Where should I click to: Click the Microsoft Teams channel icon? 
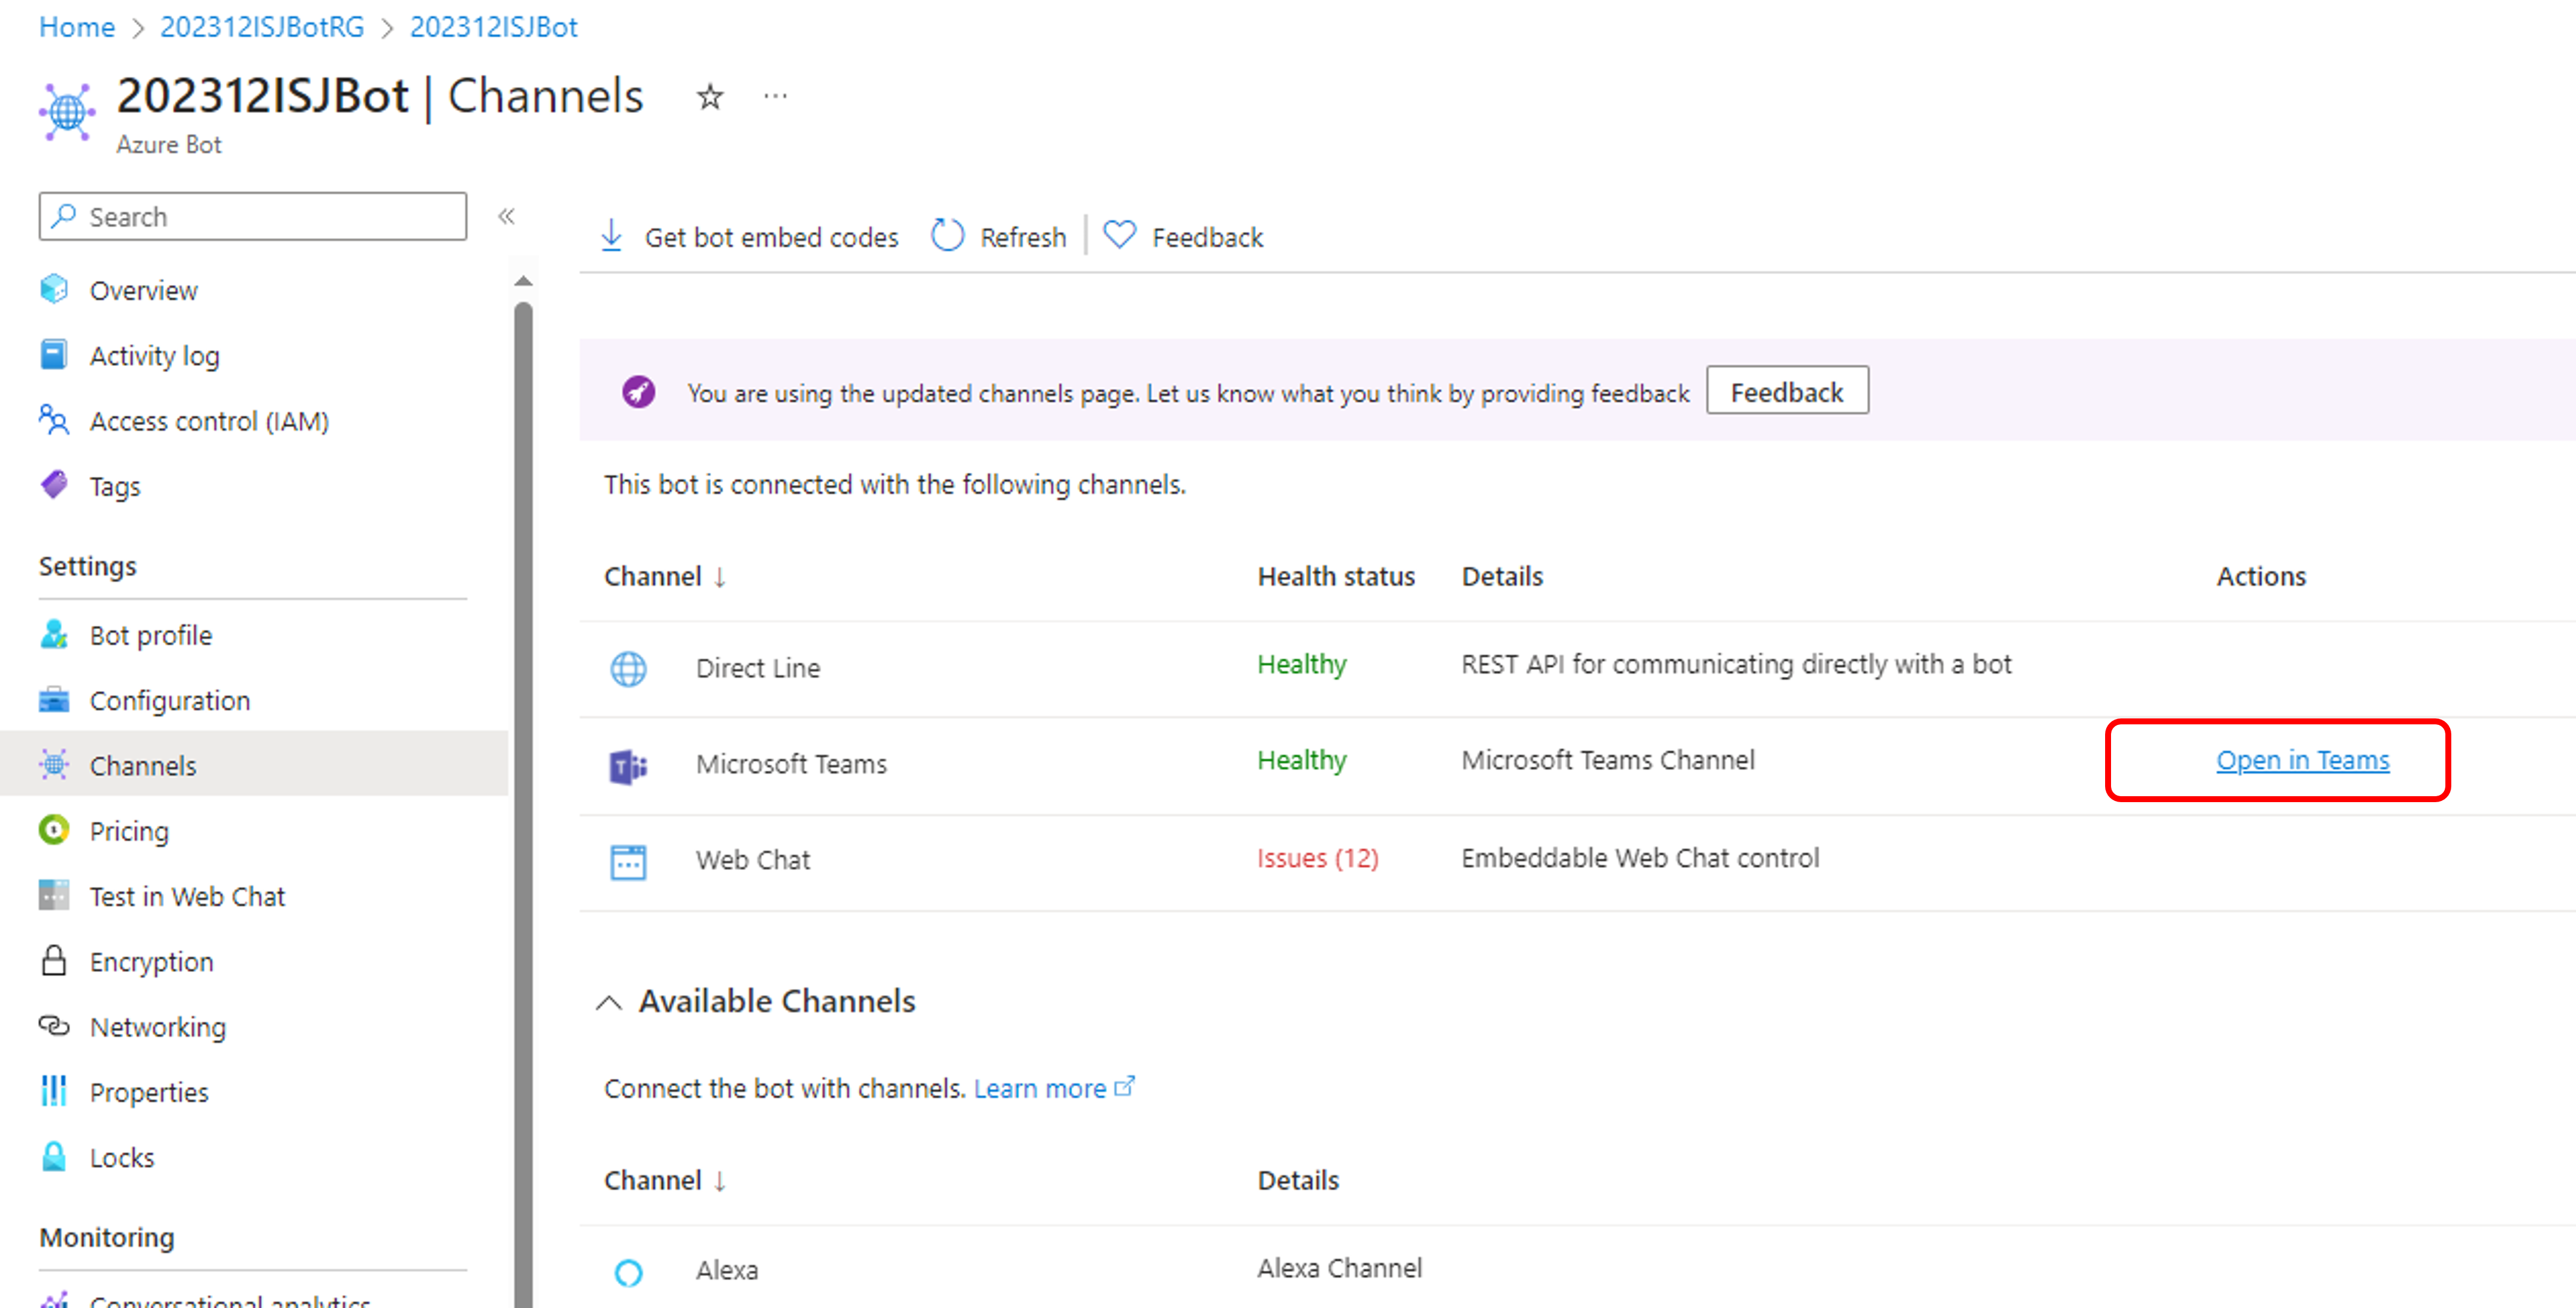click(x=628, y=766)
